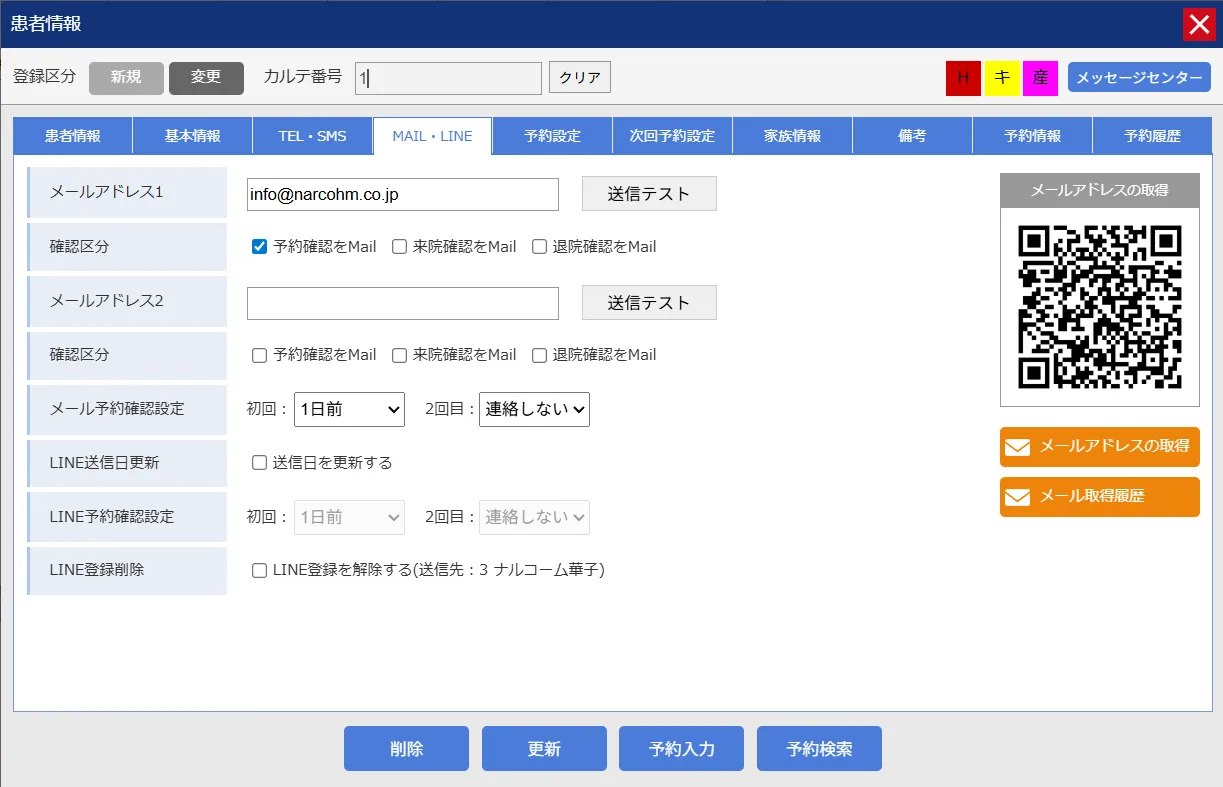
Task: Tick the LINE登録を解除する checkbox
Action: point(260,571)
